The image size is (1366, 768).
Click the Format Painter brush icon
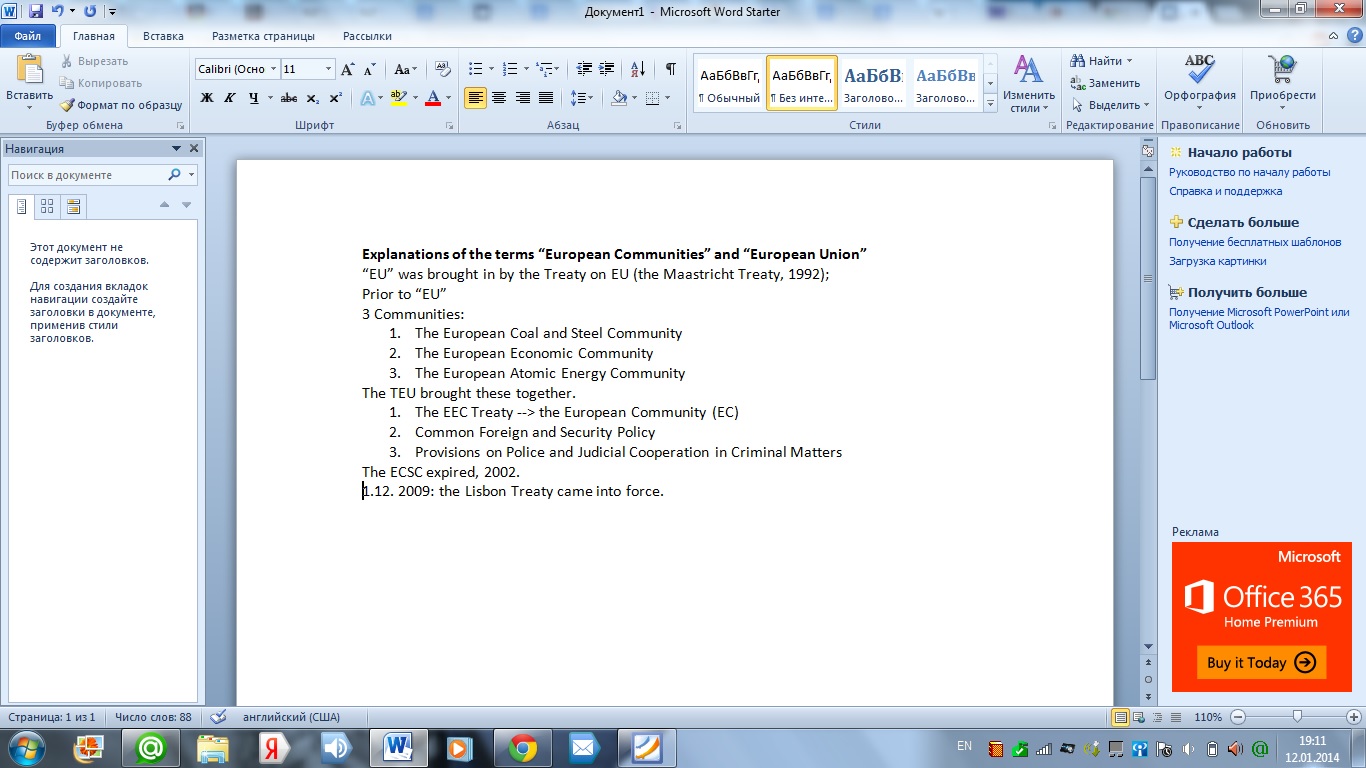(x=67, y=105)
